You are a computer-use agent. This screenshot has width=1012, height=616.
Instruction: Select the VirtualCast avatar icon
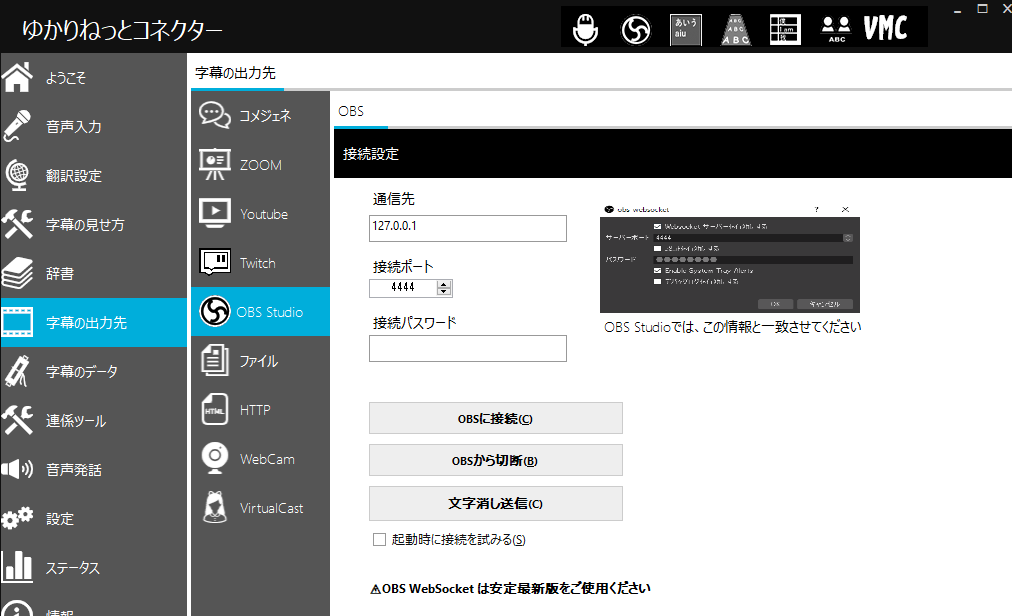[215, 508]
